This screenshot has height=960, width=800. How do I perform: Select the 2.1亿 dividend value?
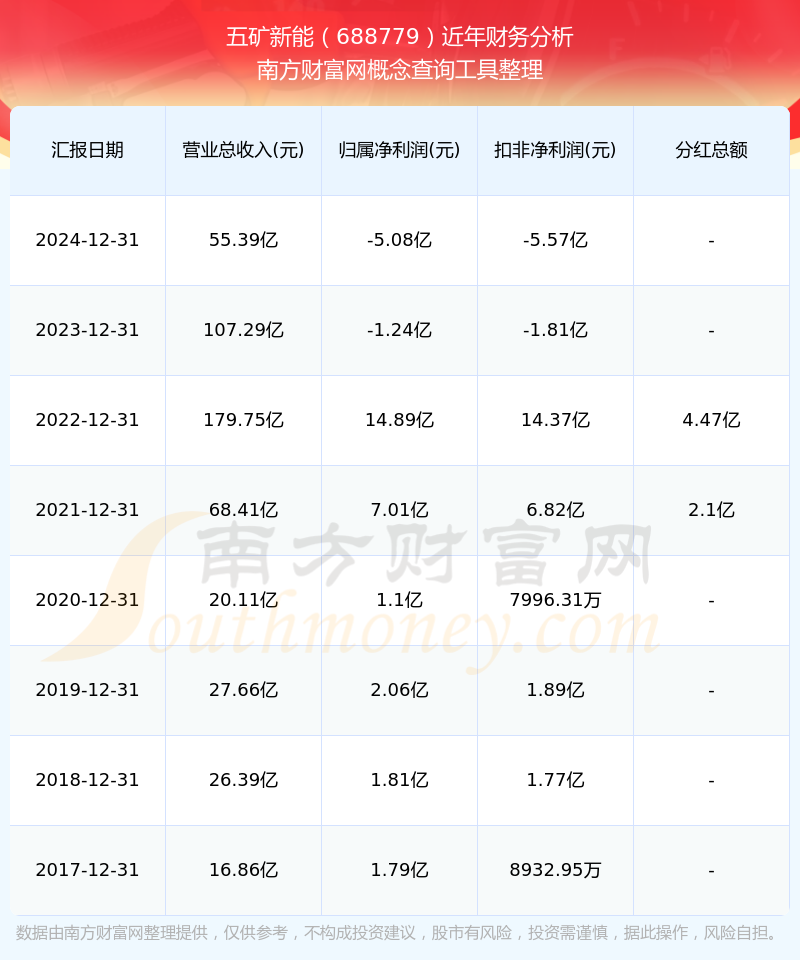(x=711, y=510)
